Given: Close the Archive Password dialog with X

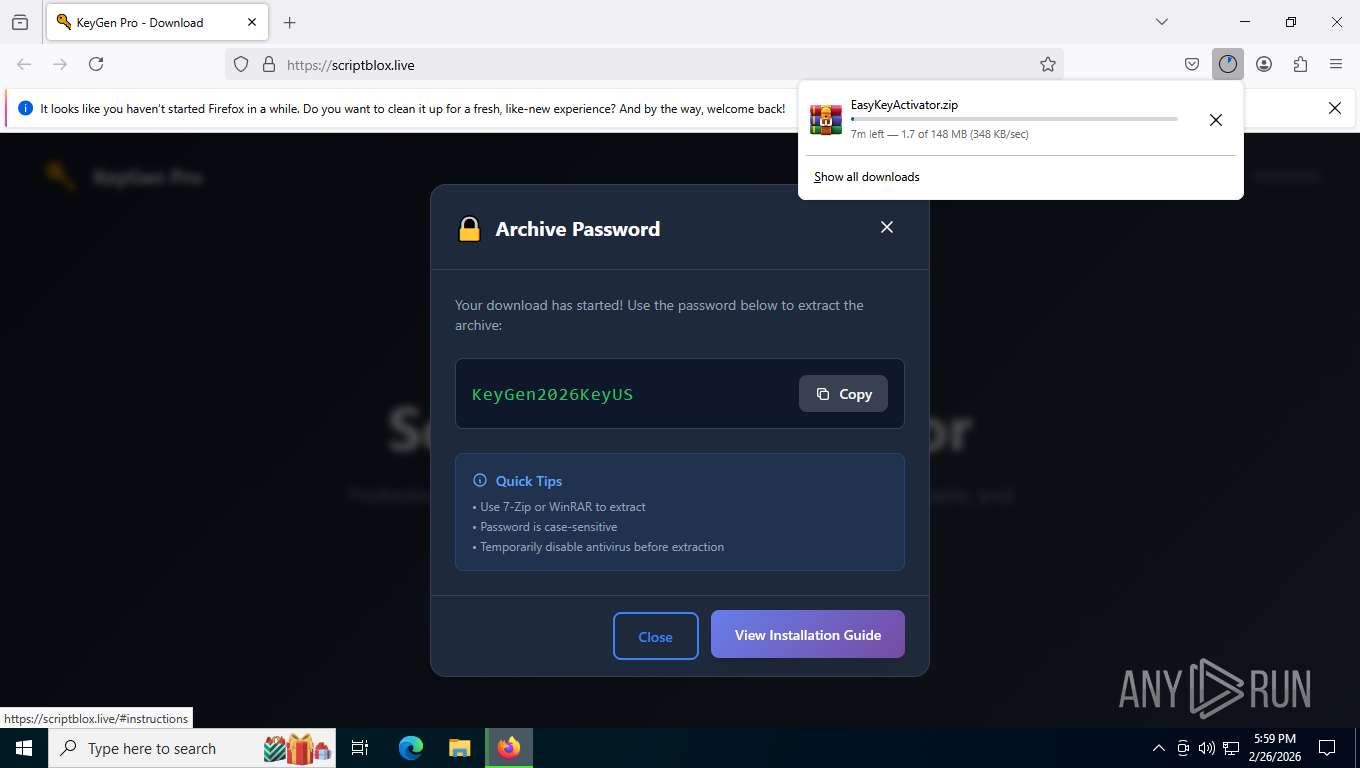Looking at the screenshot, I should (x=886, y=227).
